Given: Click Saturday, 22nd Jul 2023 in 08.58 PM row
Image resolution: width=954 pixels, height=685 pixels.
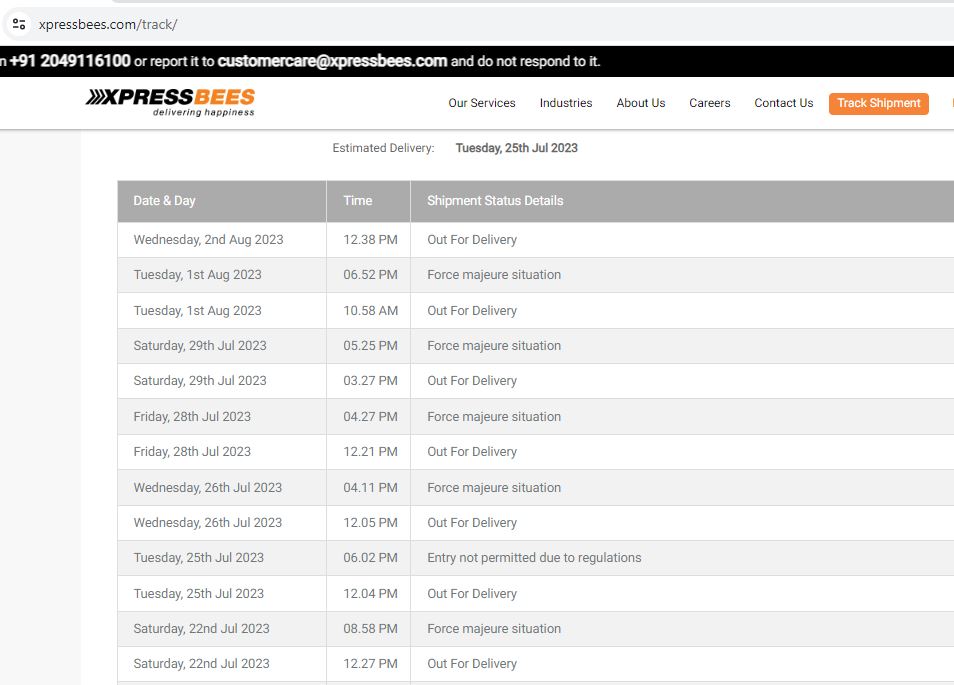Looking at the screenshot, I should [201, 629].
